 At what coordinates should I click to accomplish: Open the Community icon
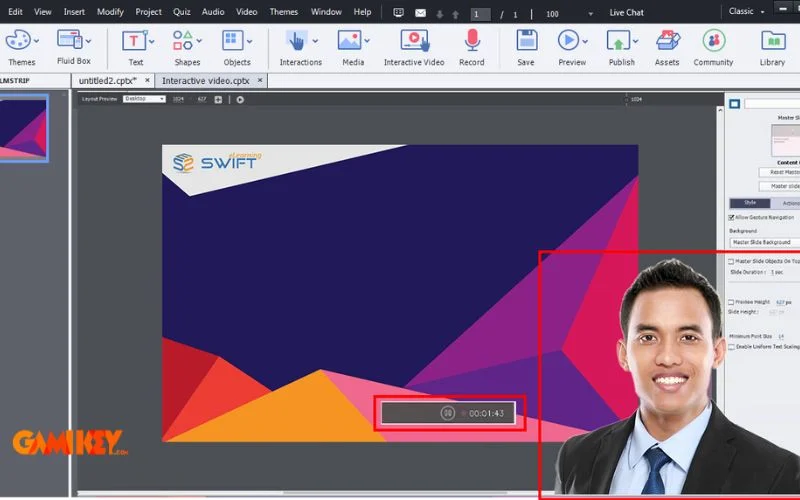click(714, 40)
